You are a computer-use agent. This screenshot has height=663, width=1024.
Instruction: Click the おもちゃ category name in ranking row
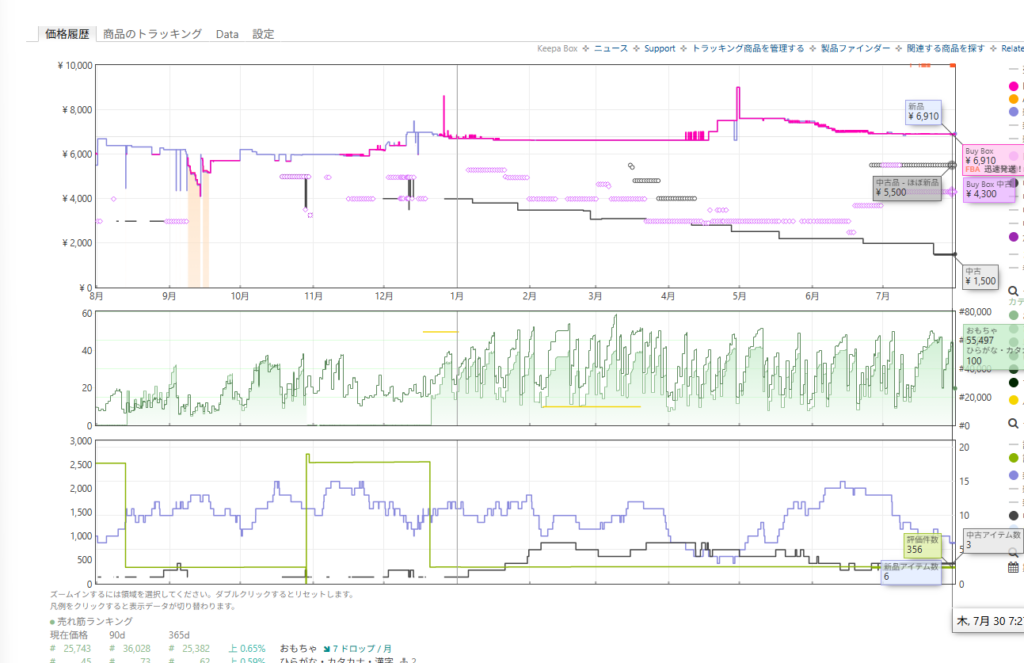coord(298,649)
